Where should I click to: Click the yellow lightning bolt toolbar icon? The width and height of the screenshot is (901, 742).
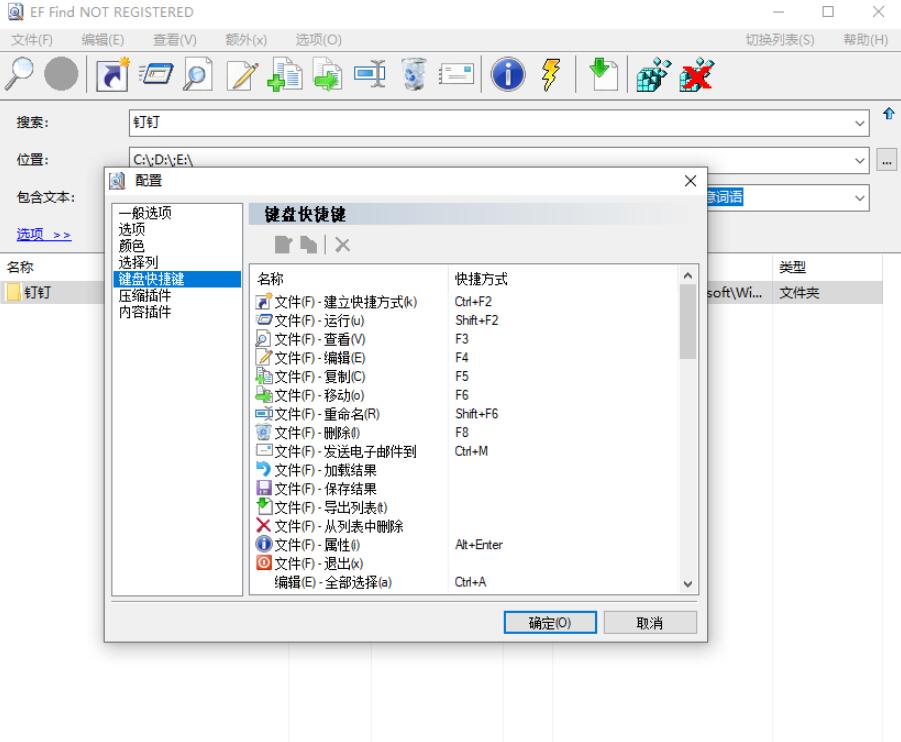click(x=550, y=74)
